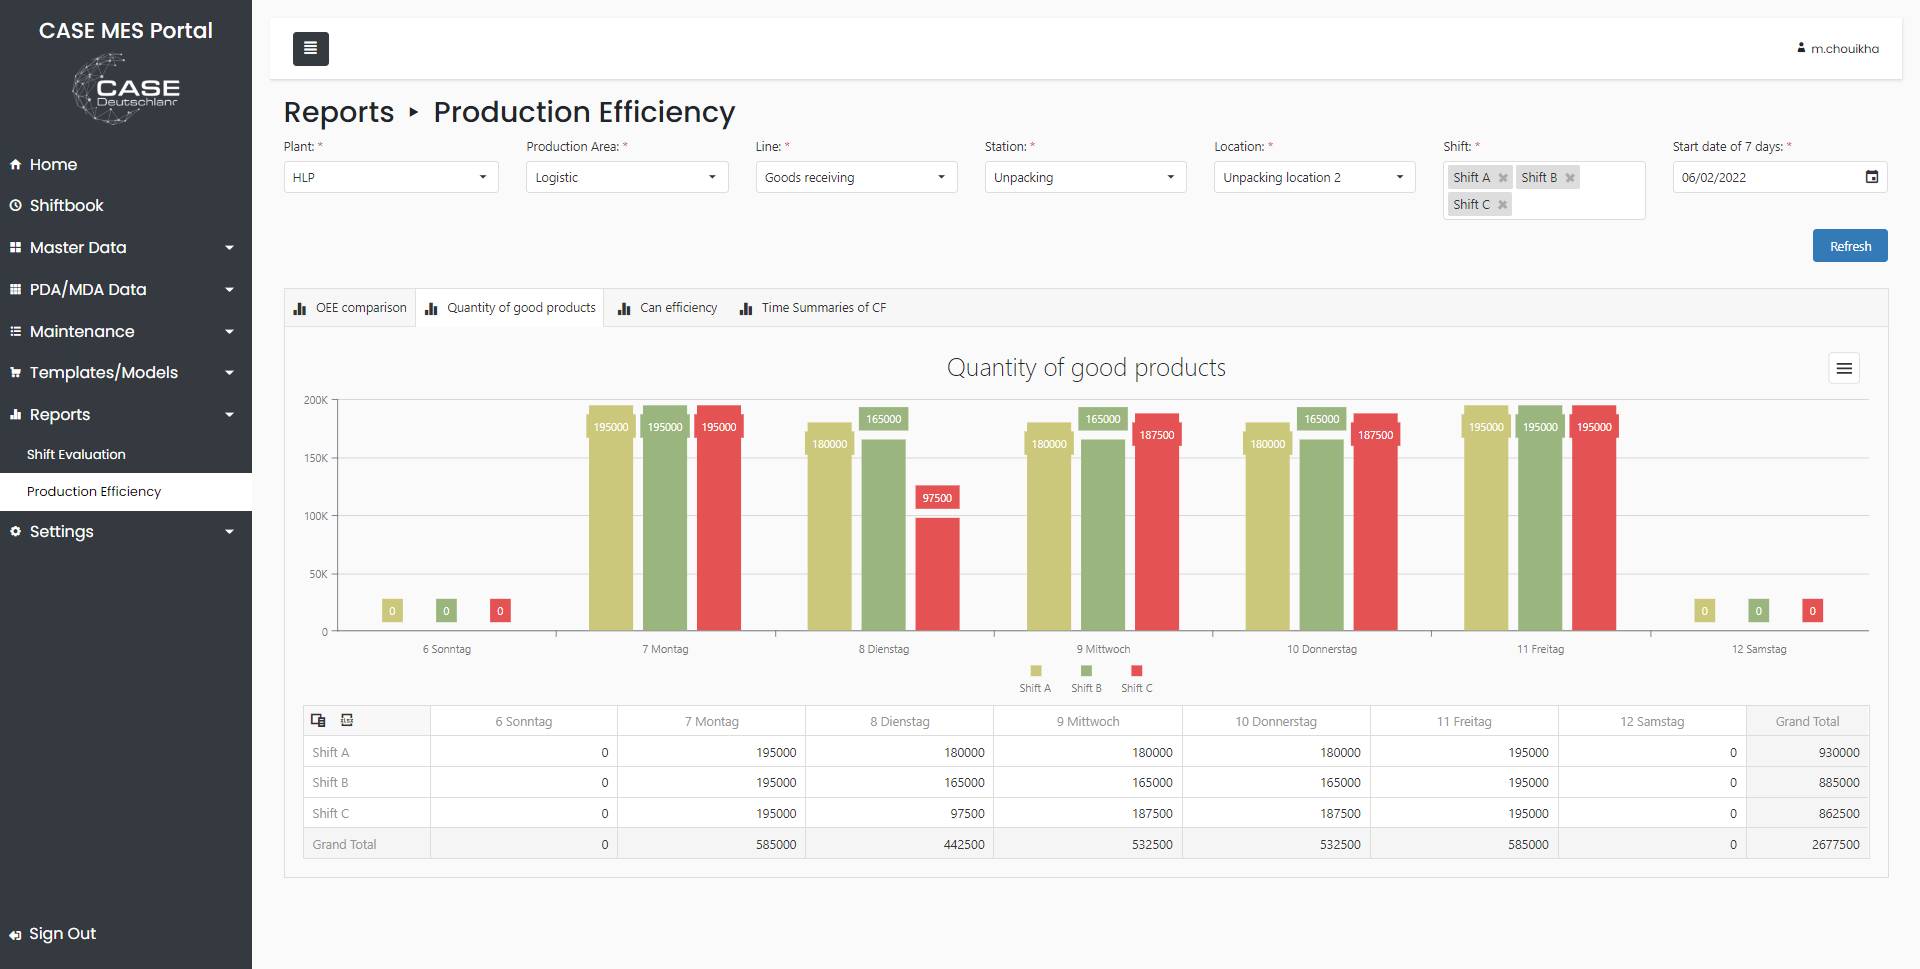Click the red 97500 Dienstag bar
This screenshot has height=969, width=1920.
coord(937,574)
